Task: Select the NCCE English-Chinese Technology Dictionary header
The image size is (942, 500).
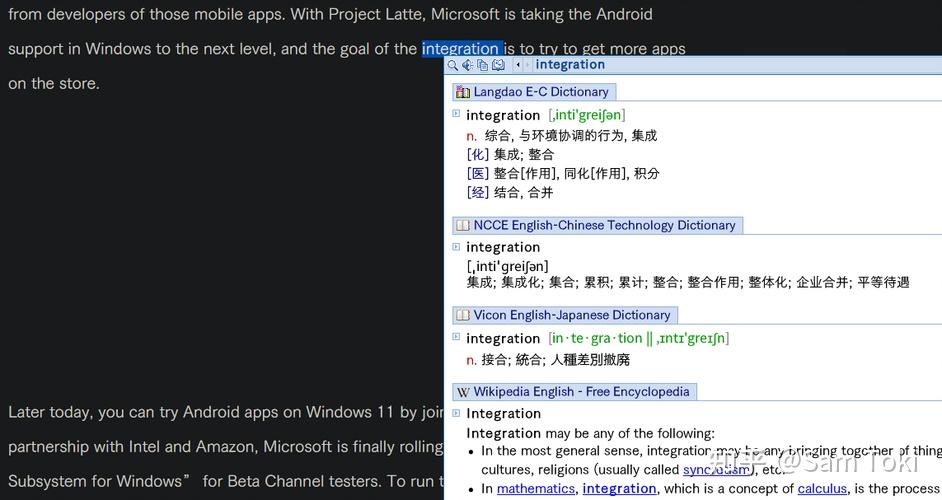Action: click(598, 225)
